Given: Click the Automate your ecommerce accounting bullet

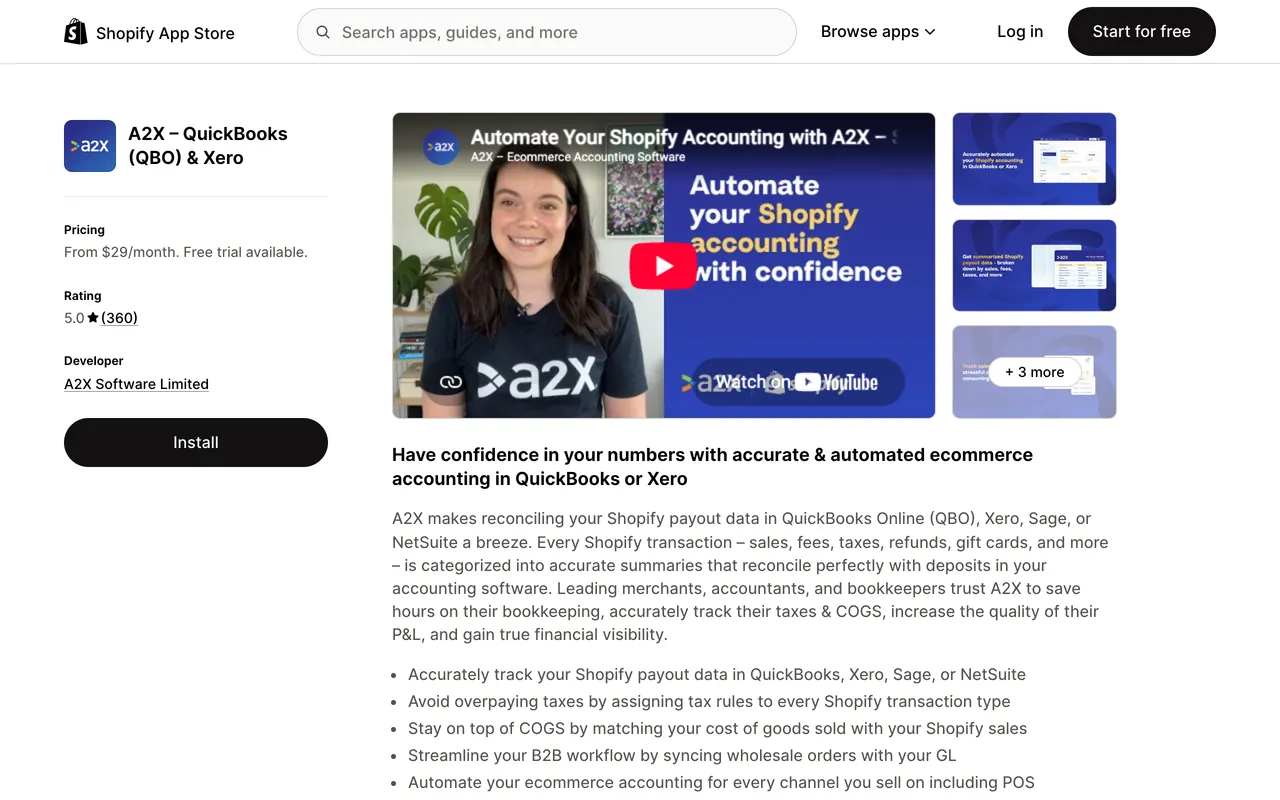Looking at the screenshot, I should [x=721, y=782].
